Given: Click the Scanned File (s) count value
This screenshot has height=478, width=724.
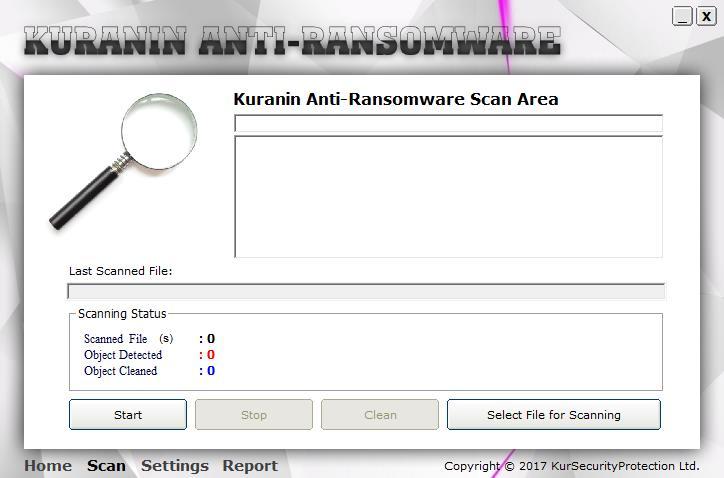Looking at the screenshot, I should coord(211,339).
